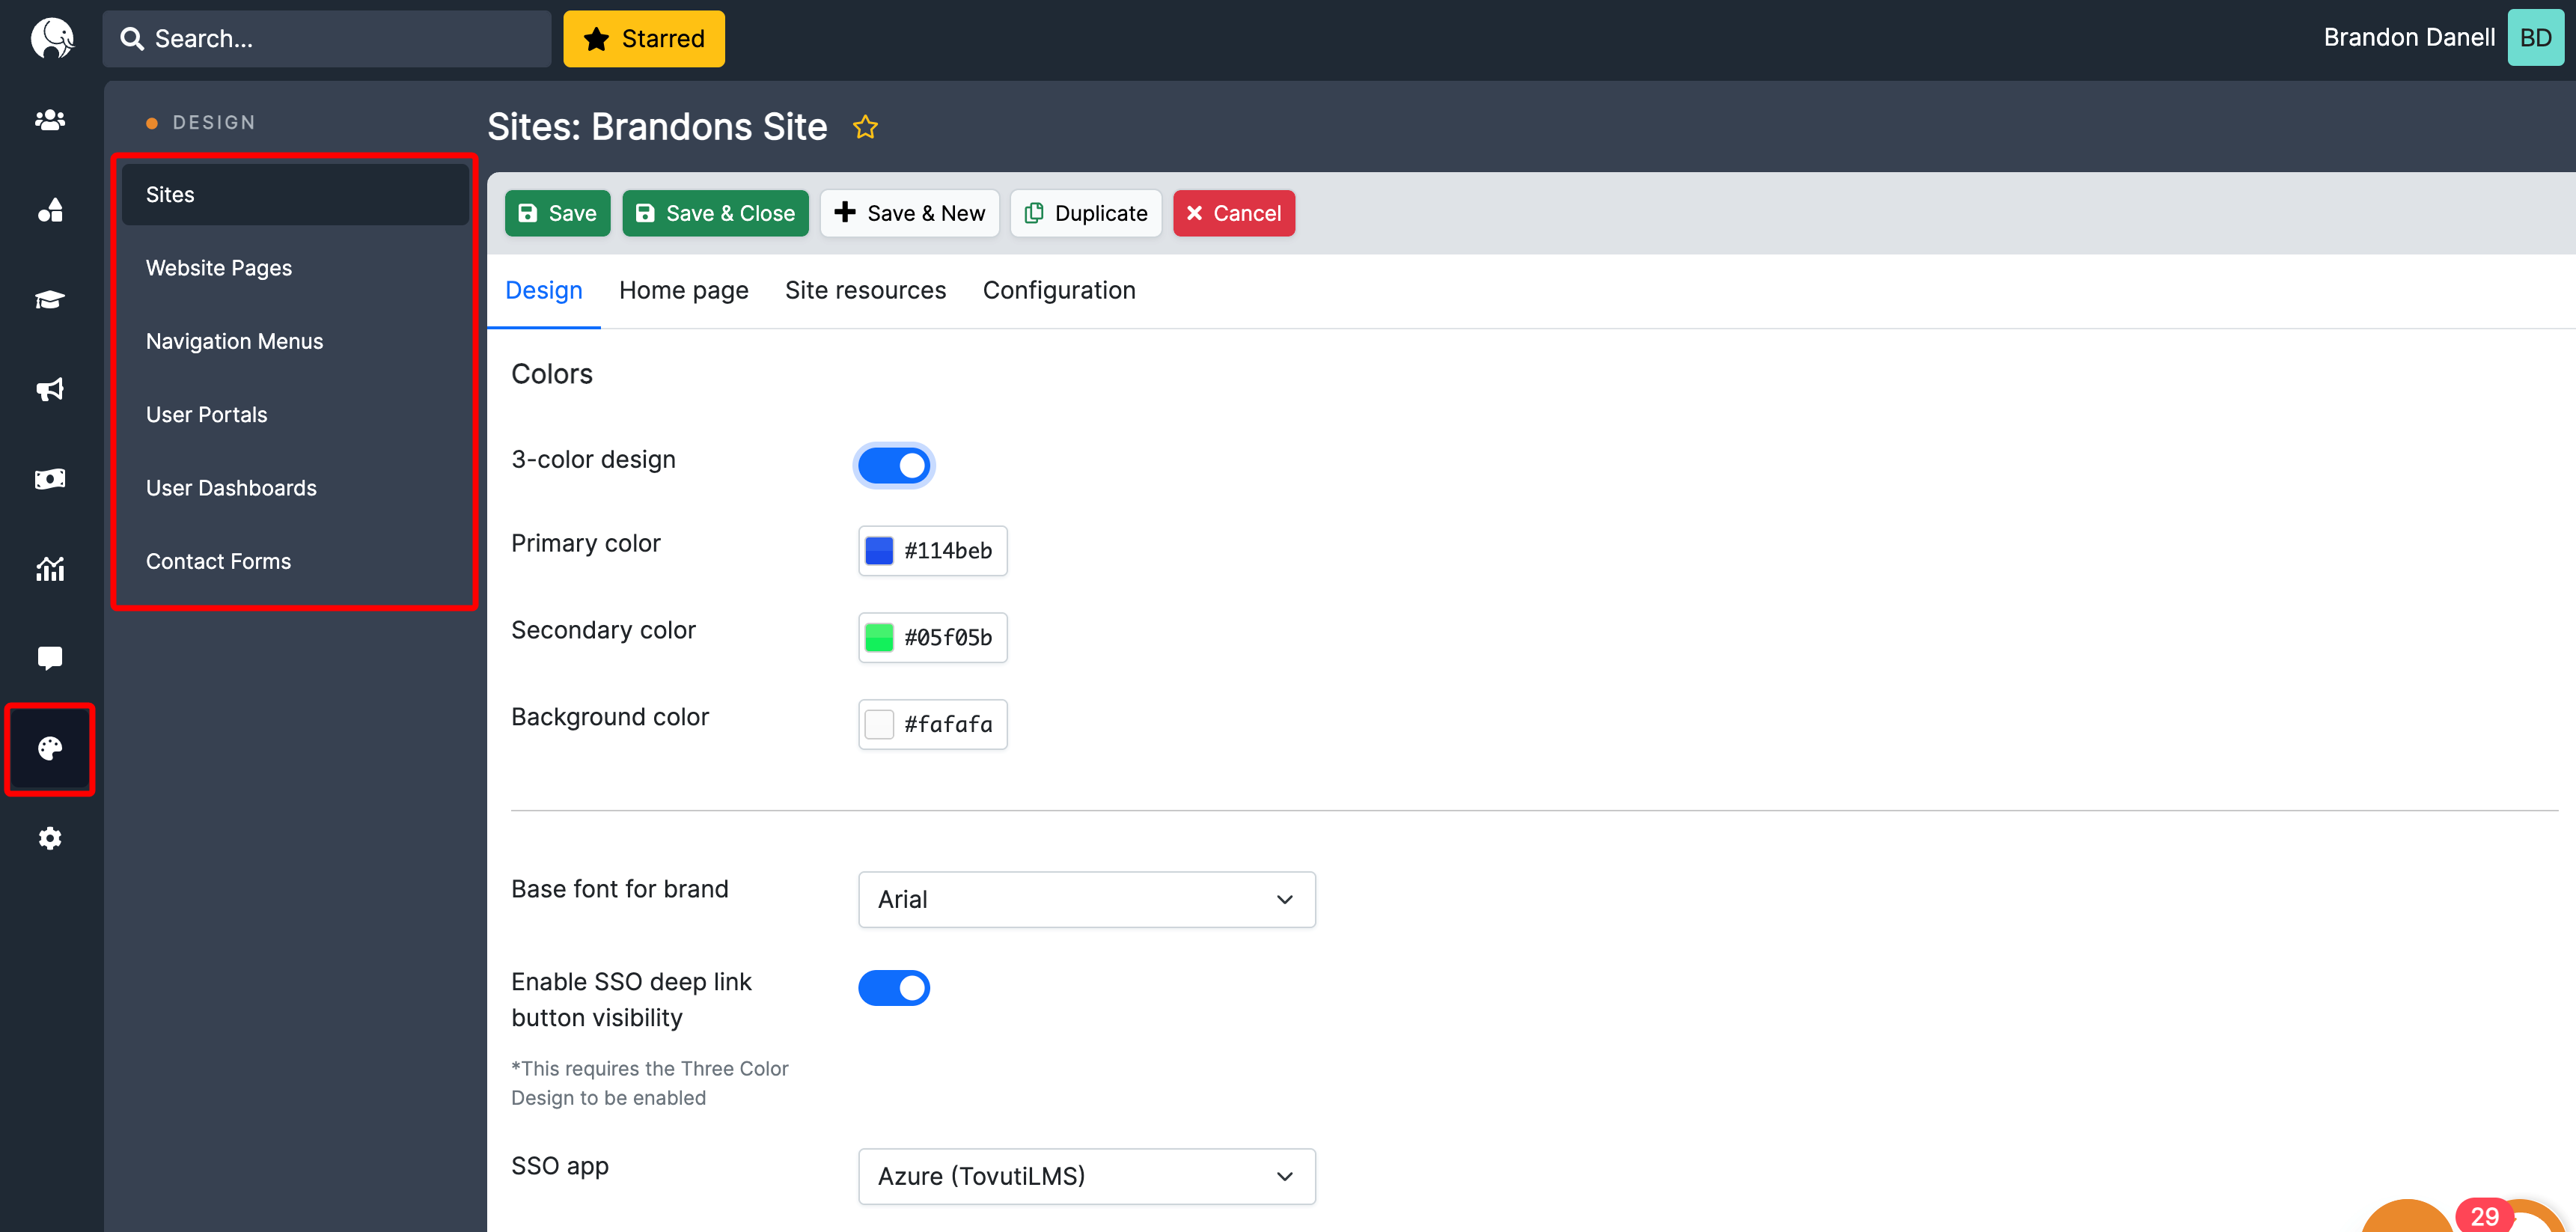2576x1232 pixels.
Task: Open the shapes content sidebar icon
Action: click(50, 210)
